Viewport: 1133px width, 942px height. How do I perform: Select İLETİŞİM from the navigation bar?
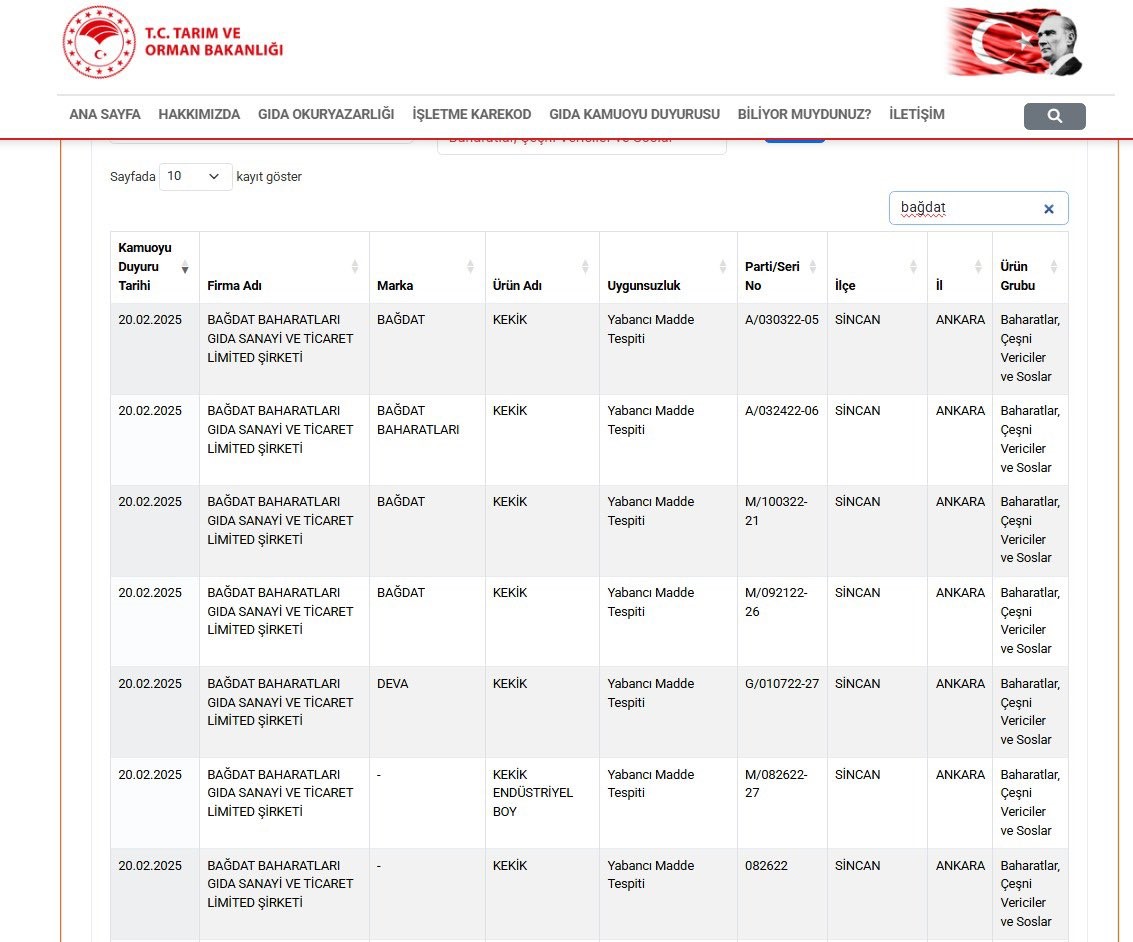pyautogui.click(x=915, y=114)
